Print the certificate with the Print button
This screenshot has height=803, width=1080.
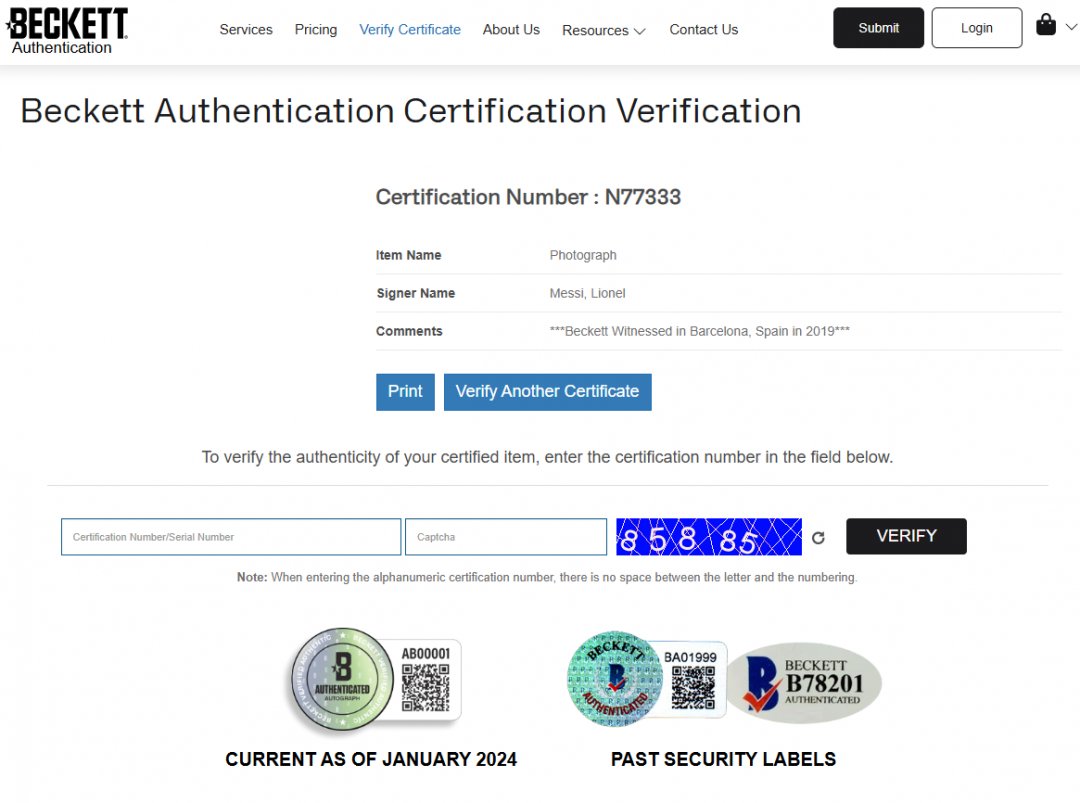click(x=405, y=392)
